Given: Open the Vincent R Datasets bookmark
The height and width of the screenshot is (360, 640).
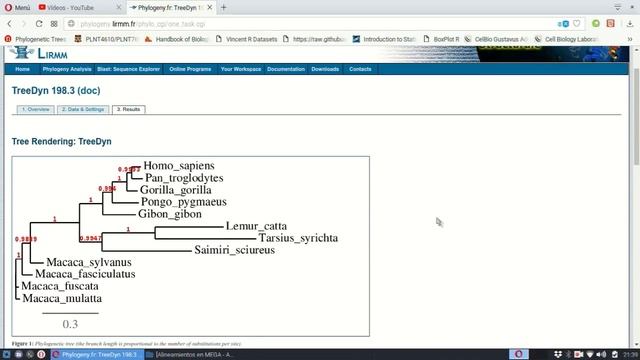Looking at the screenshot, I should (x=247, y=39).
